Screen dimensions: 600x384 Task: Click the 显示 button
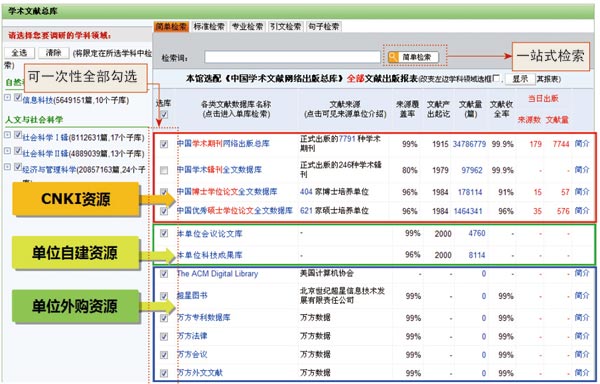520,79
